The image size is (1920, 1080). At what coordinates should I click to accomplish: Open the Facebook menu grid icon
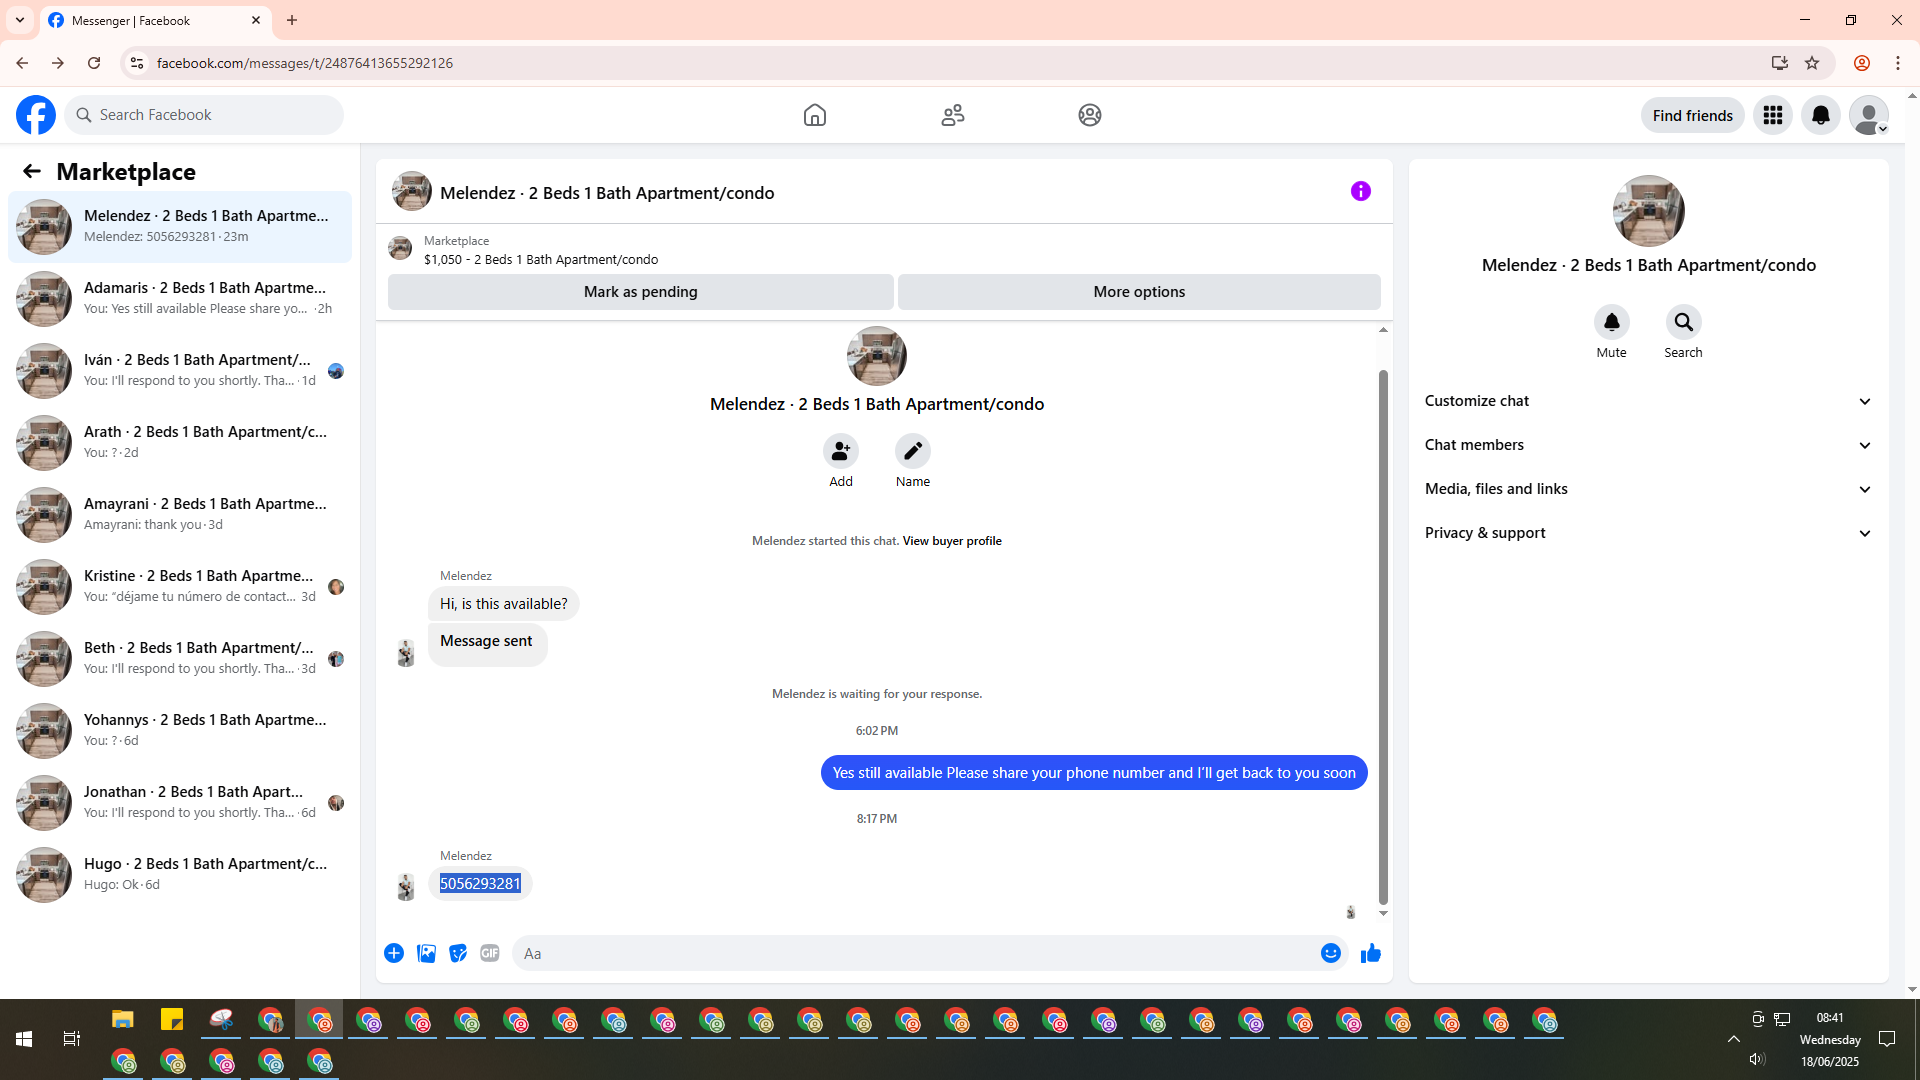[x=1773, y=115]
